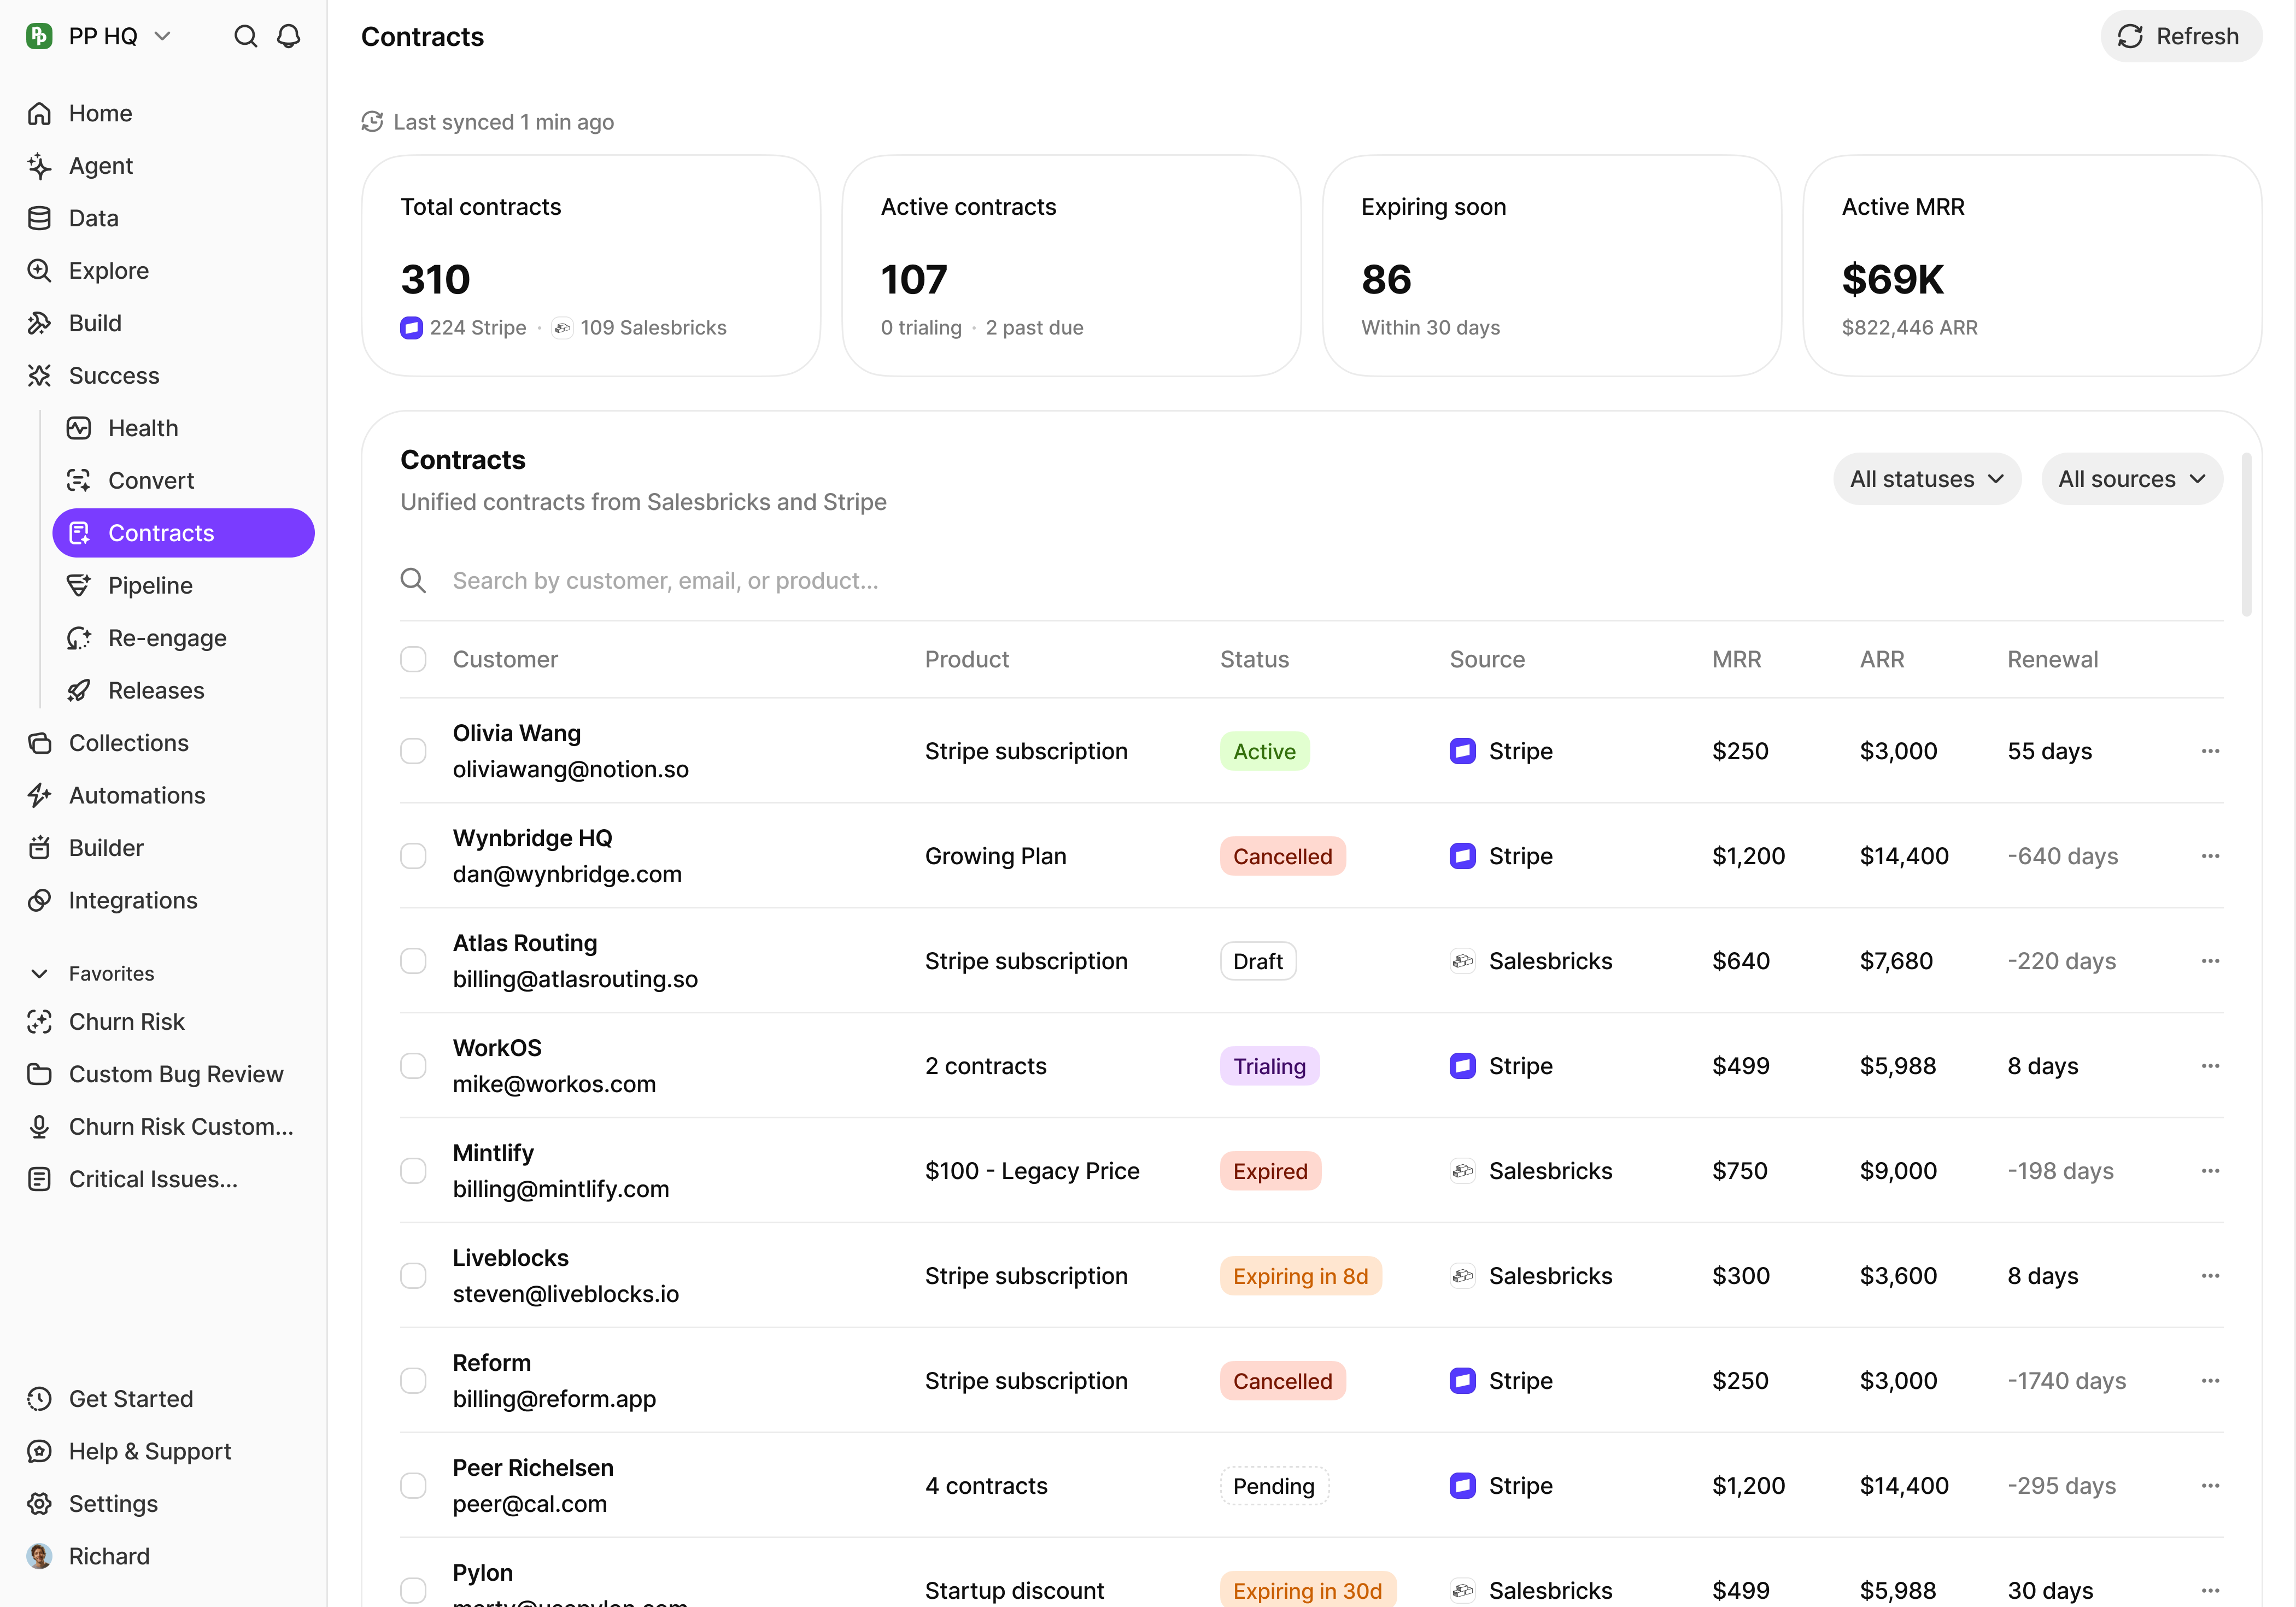Click the PP HQ workspace logo icon
The width and height of the screenshot is (2296, 1607).
pyautogui.click(x=39, y=37)
